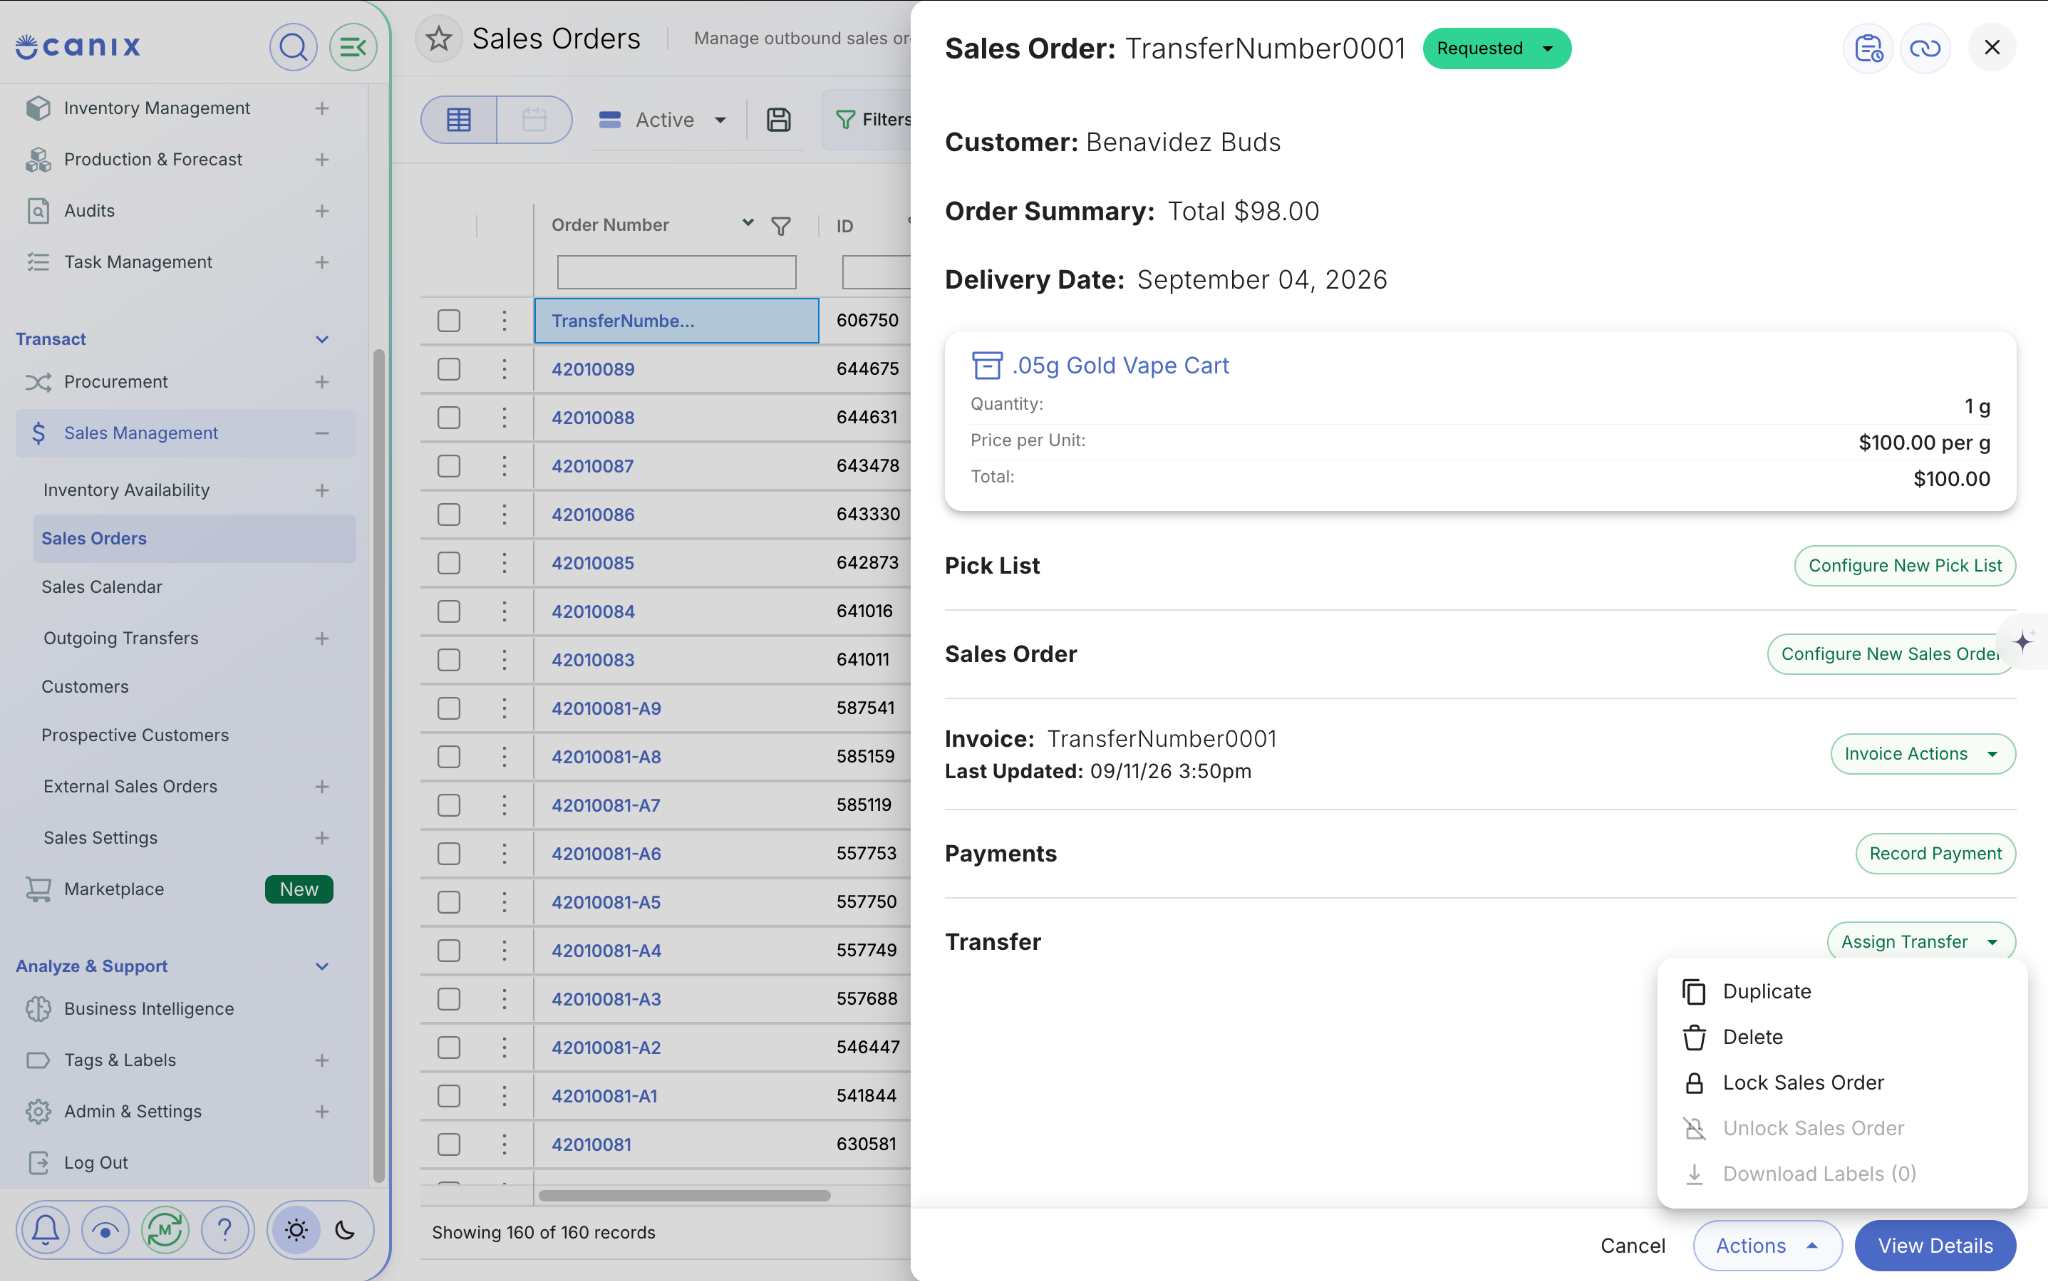Select checkbox next to order 42010085
Screen dimensions: 2048x1281
click(449, 563)
